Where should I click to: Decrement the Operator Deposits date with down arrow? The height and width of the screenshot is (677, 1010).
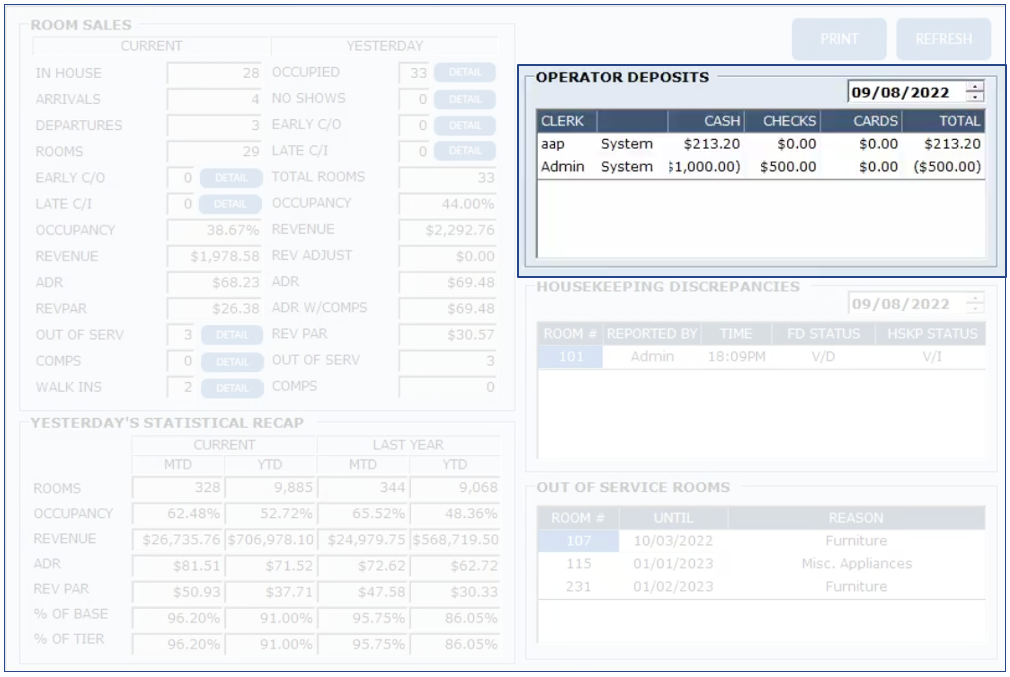pyautogui.click(x=975, y=97)
